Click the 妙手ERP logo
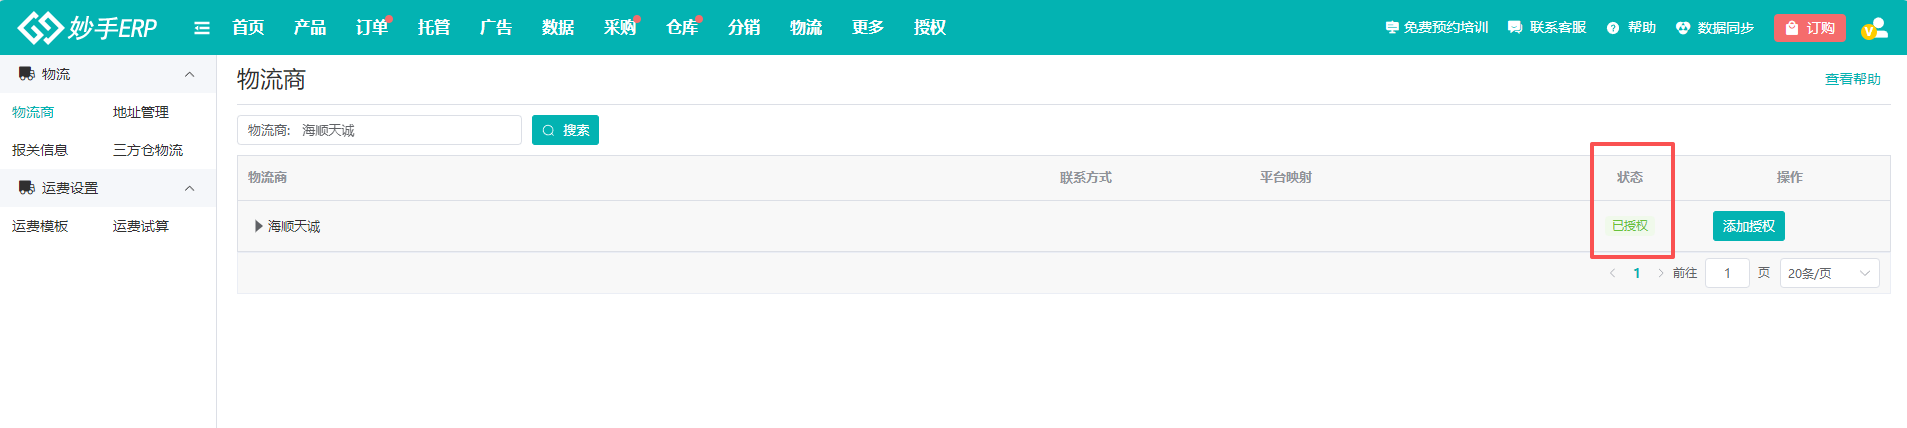The height and width of the screenshot is (428, 1907). [x=88, y=27]
